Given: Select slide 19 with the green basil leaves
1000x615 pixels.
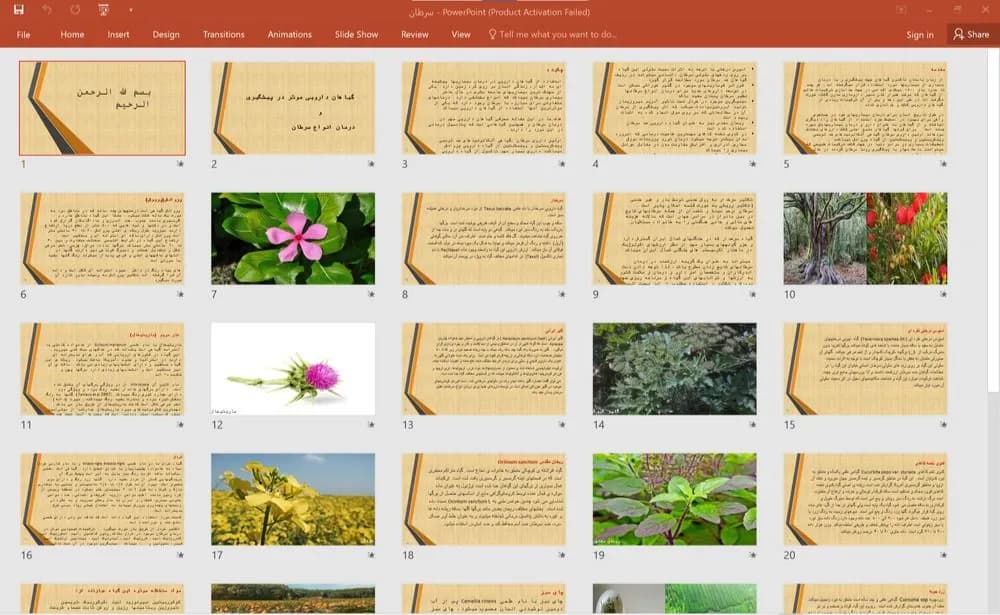Looking at the screenshot, I should 675,499.
